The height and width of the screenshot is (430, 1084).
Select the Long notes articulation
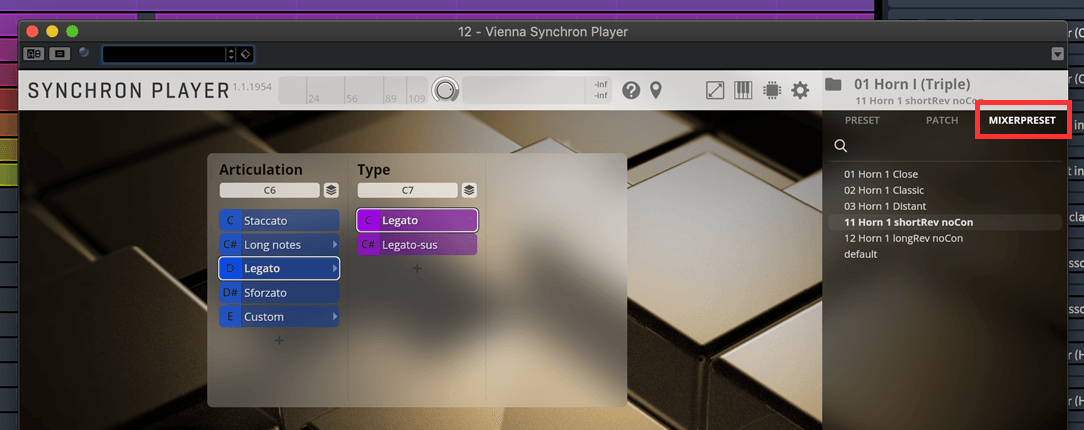(279, 245)
